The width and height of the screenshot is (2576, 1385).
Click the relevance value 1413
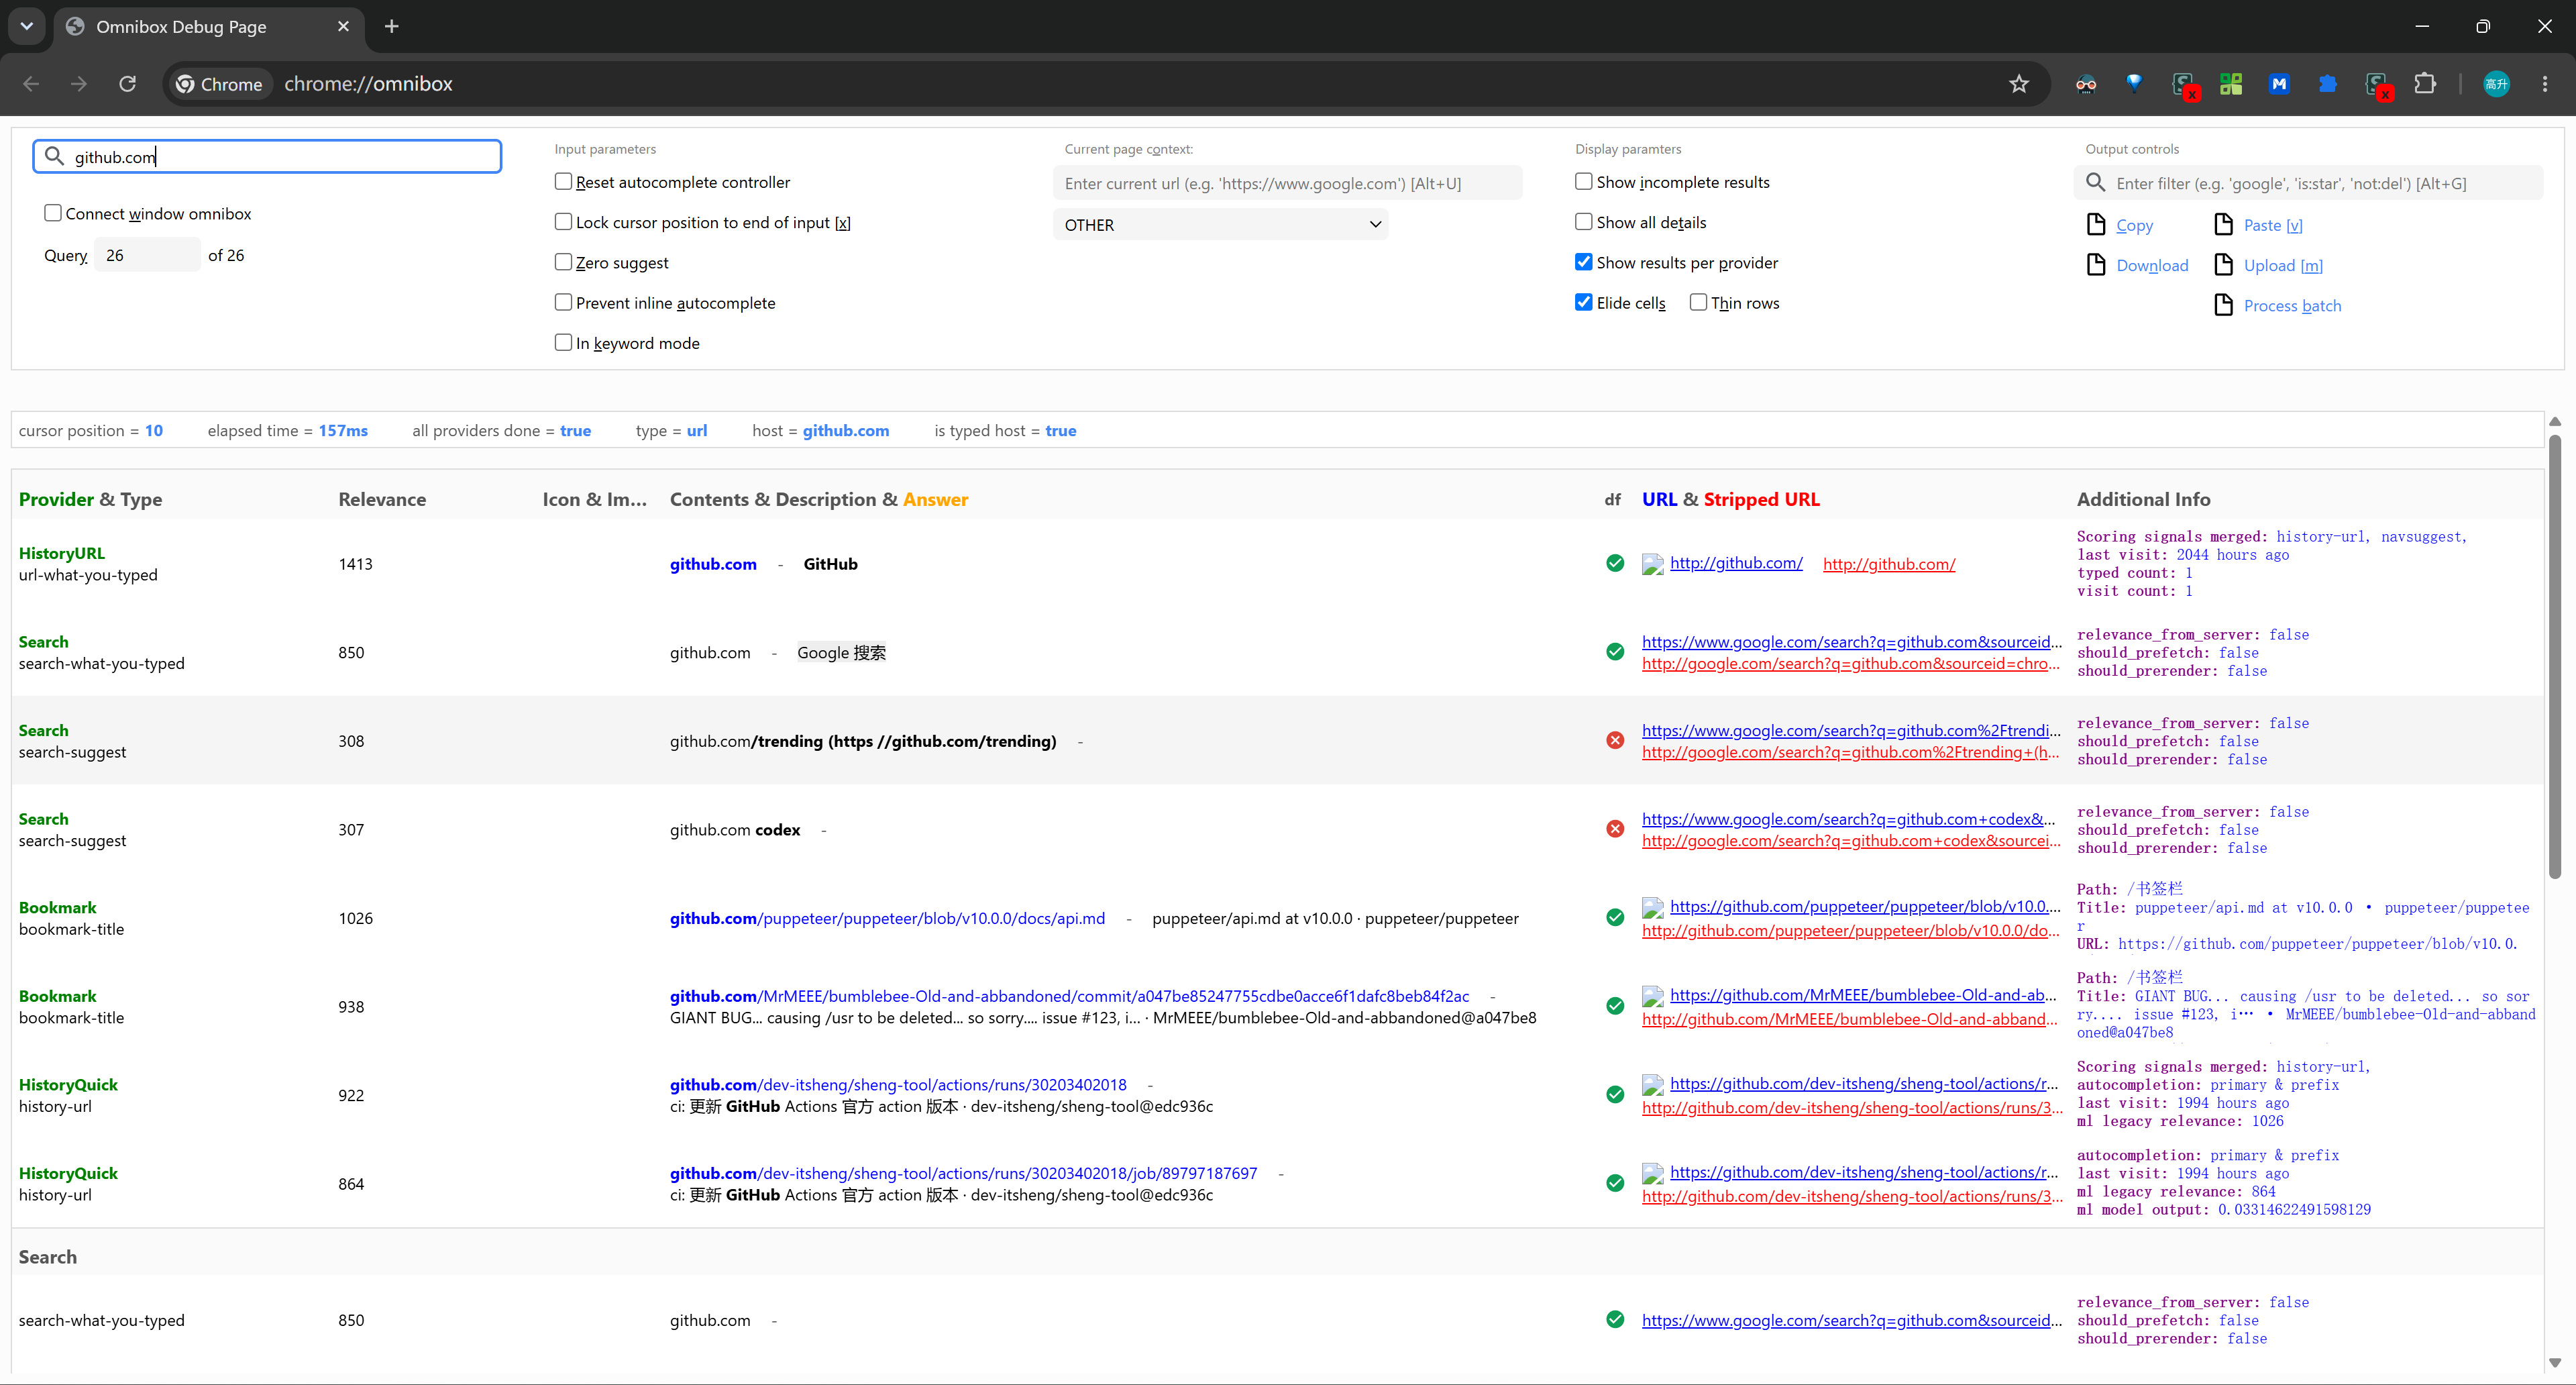coord(355,564)
